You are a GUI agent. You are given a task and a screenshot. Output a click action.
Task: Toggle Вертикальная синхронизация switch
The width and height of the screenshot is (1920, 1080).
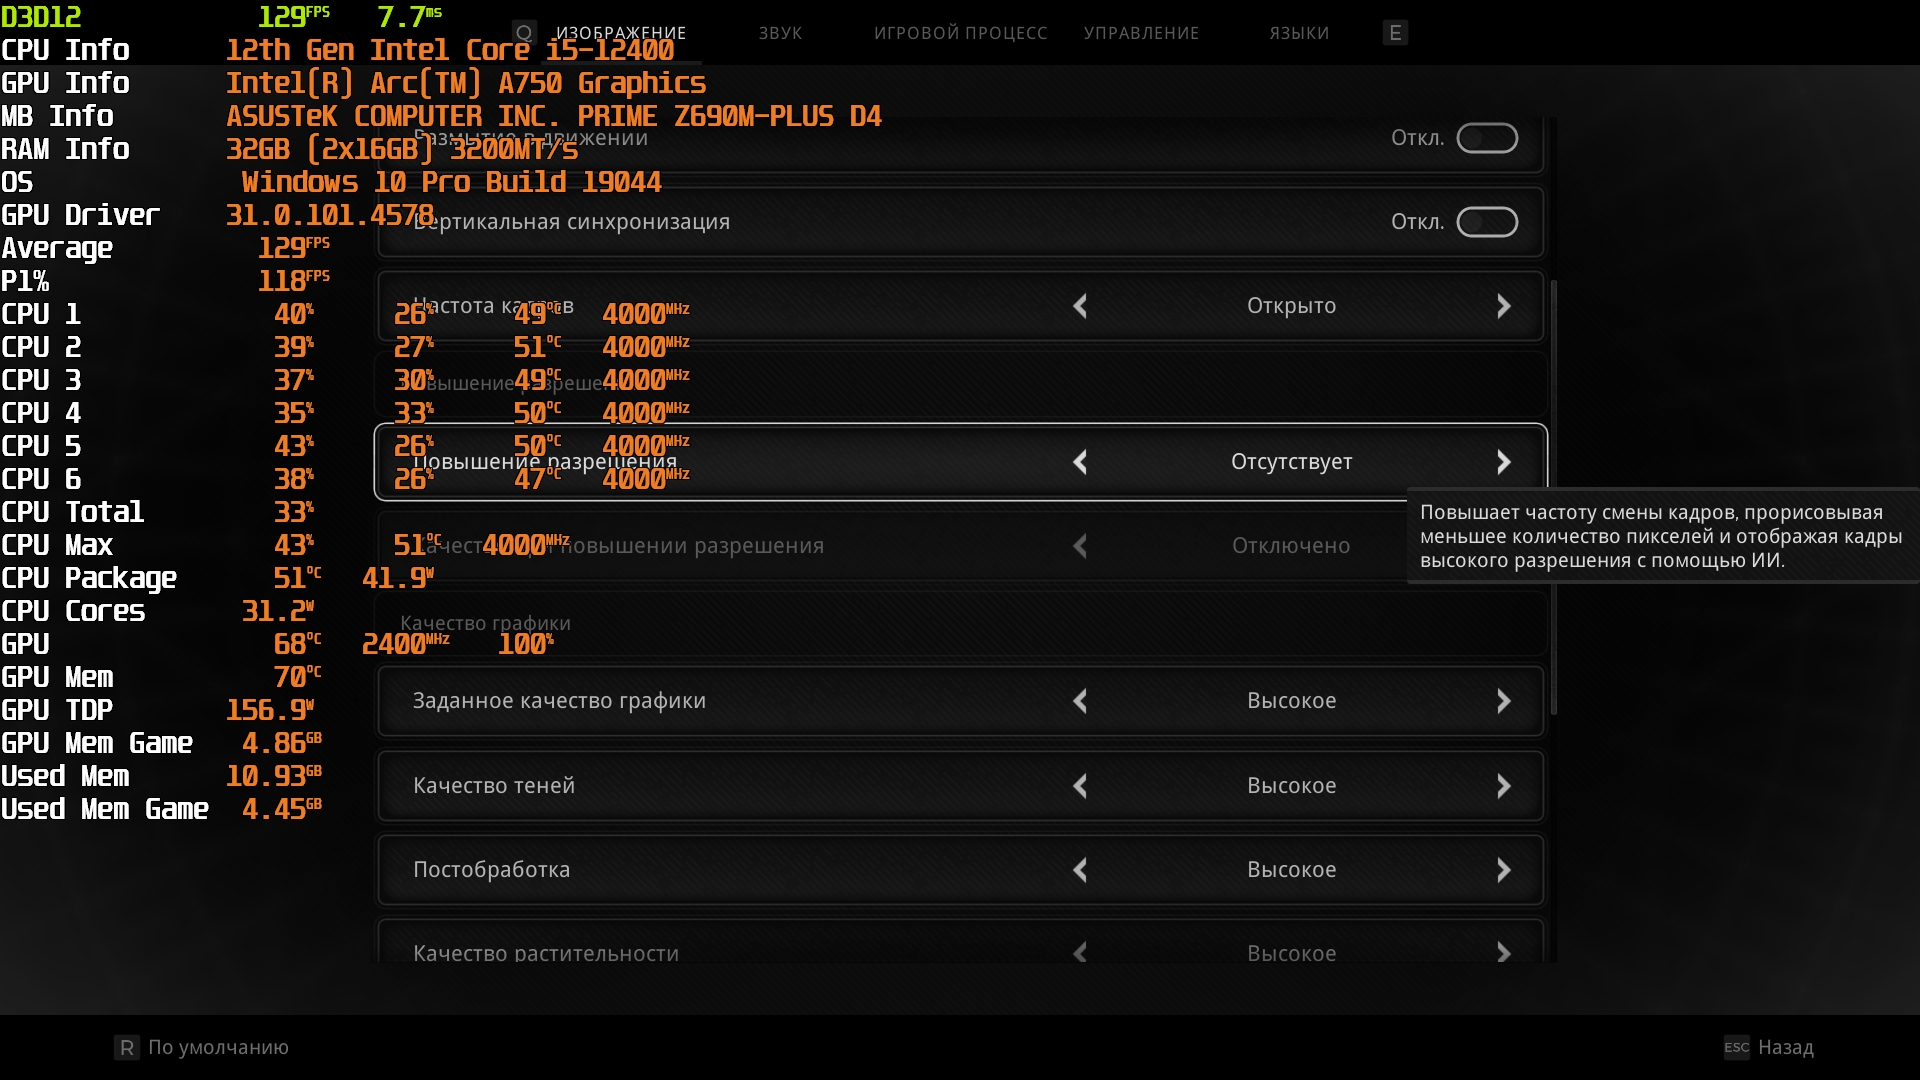pos(1486,222)
